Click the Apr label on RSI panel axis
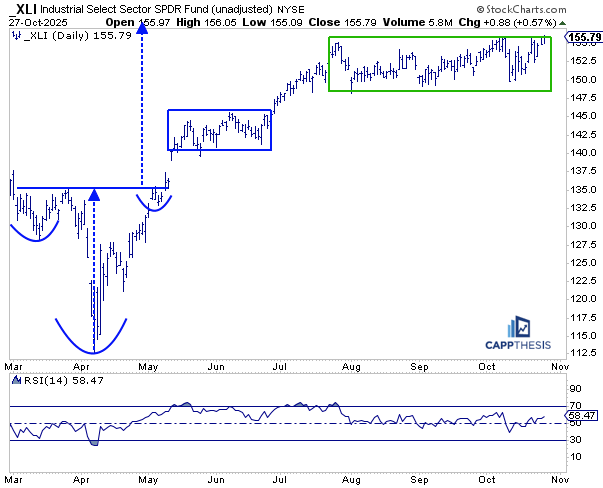The width and height of the screenshot is (603, 488). pos(81,480)
